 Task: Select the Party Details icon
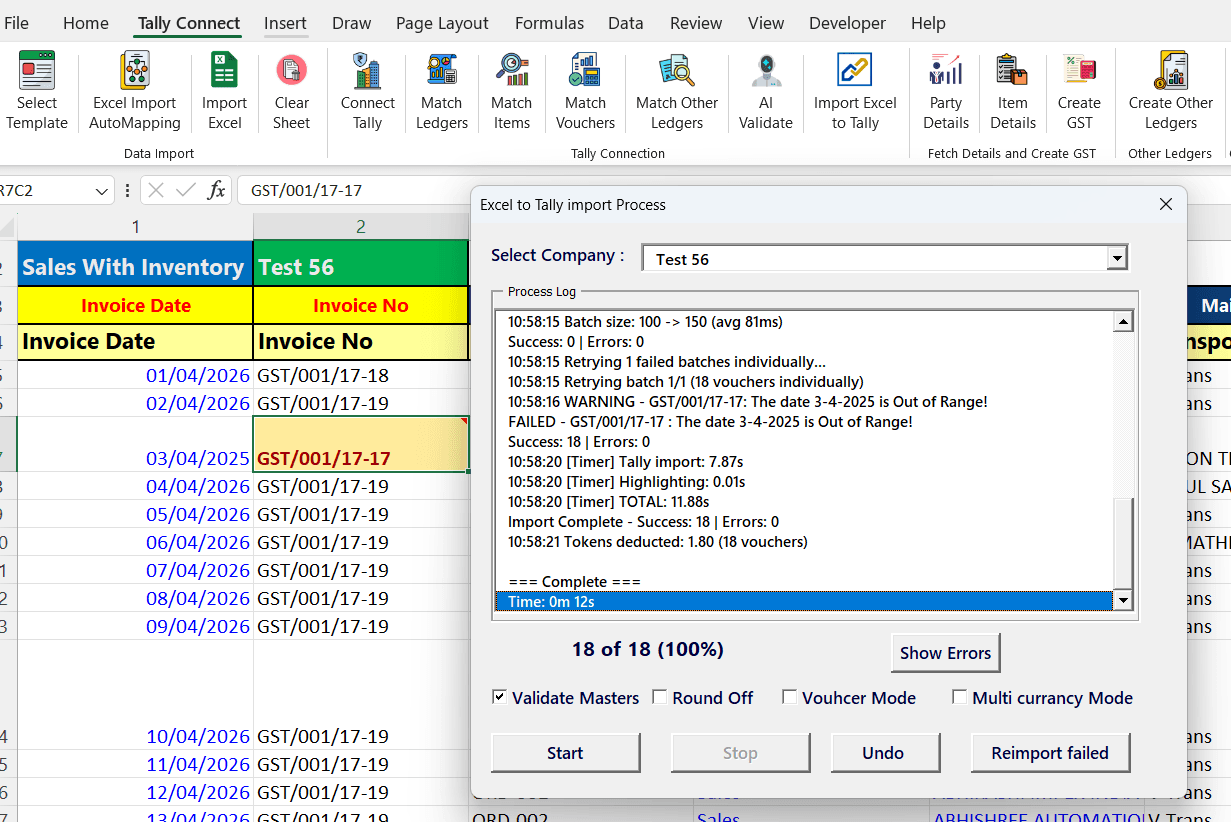[945, 90]
